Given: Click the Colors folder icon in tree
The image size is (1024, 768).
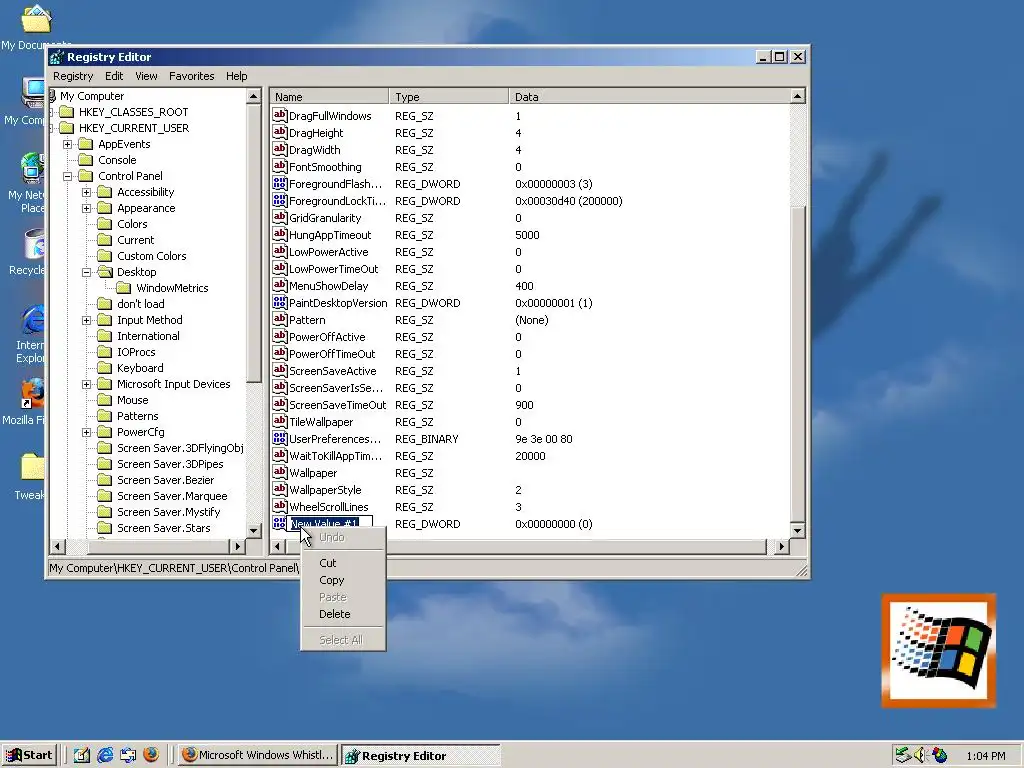Looking at the screenshot, I should coord(105,224).
